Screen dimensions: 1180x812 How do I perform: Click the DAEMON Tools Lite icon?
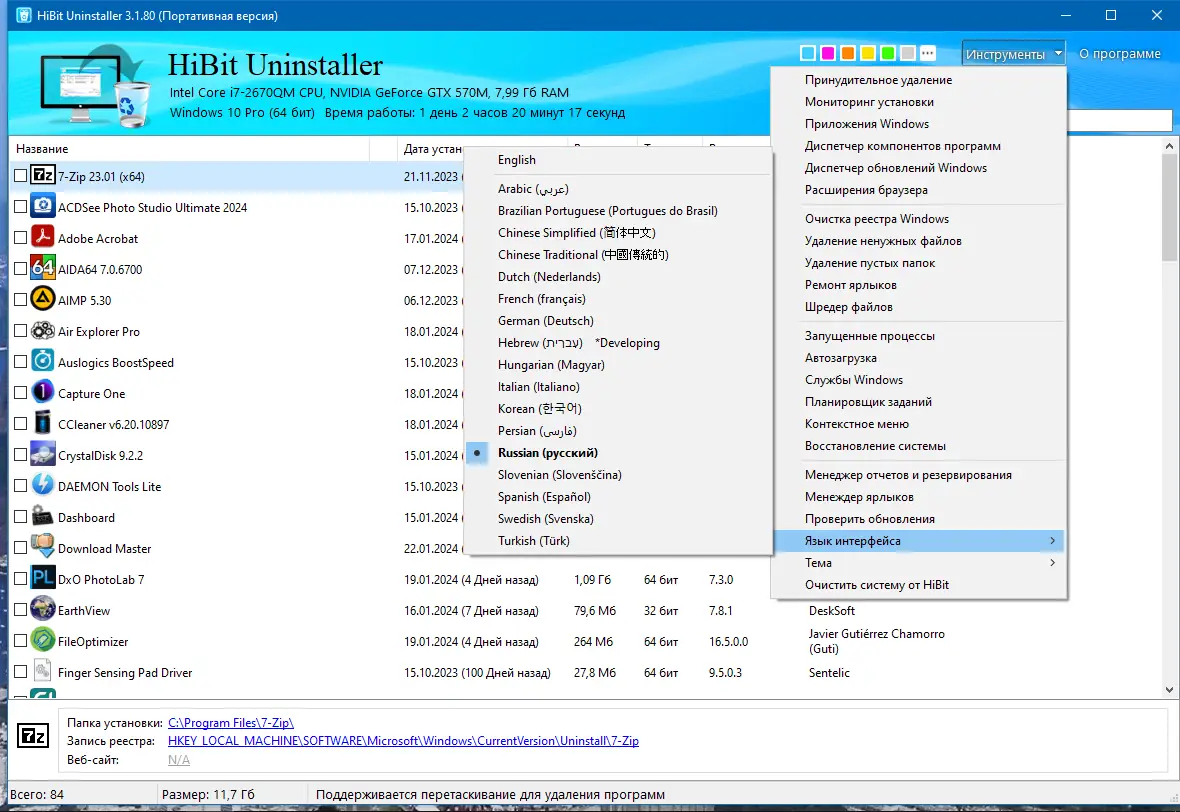tap(43, 486)
